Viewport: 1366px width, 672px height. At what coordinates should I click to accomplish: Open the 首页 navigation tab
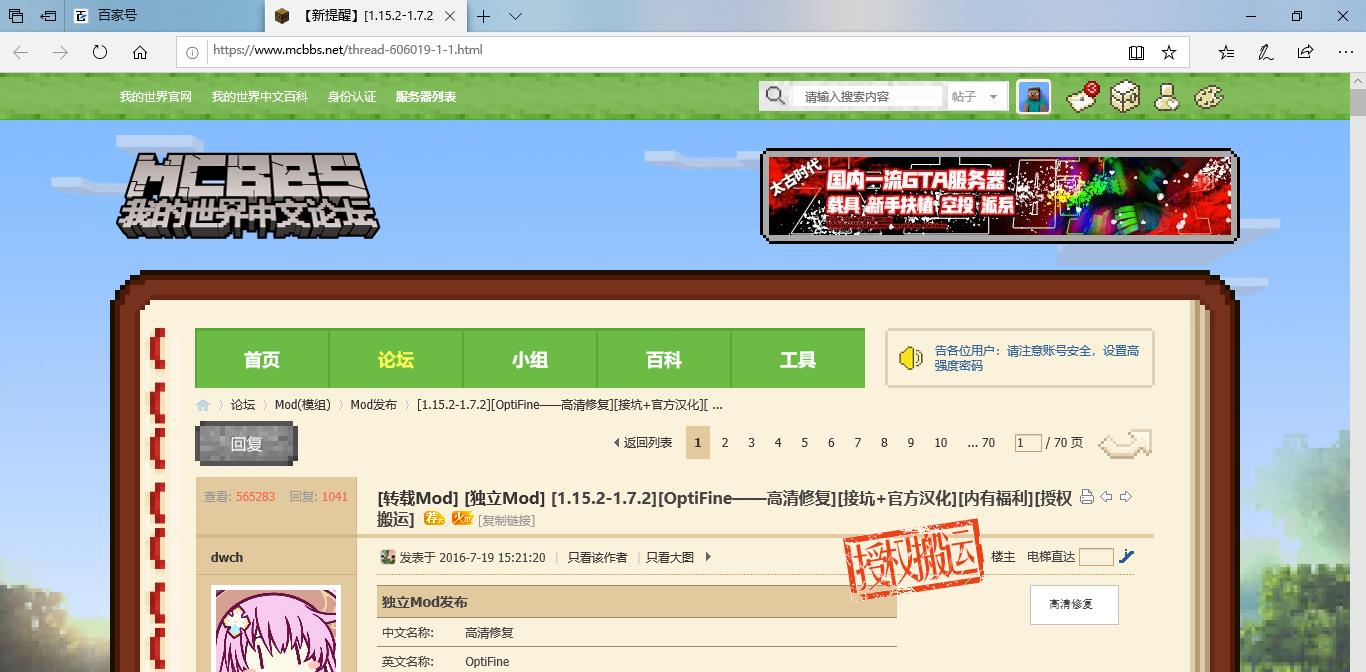point(262,359)
